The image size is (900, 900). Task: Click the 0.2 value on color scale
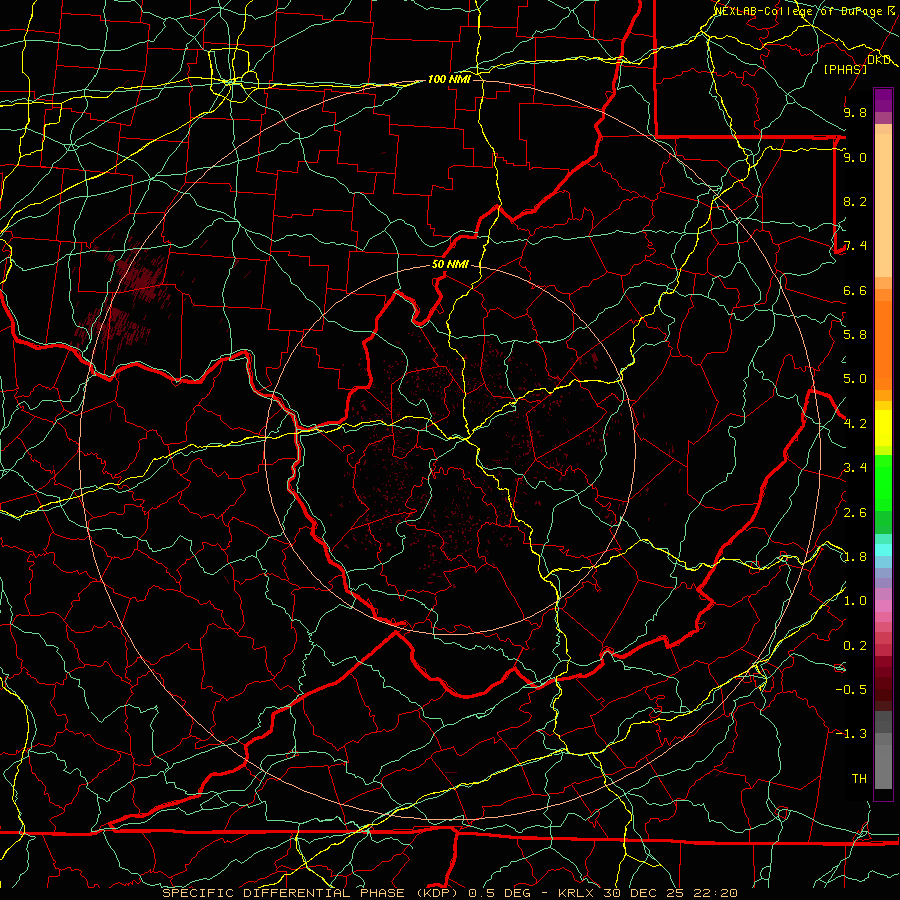click(855, 646)
